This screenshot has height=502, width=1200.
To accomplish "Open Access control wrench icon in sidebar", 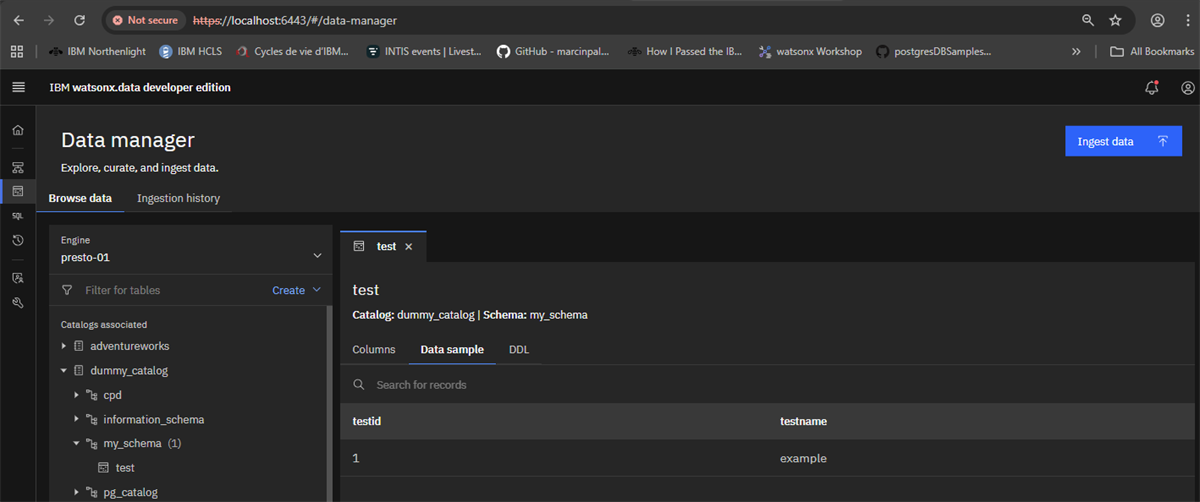I will tap(18, 302).
